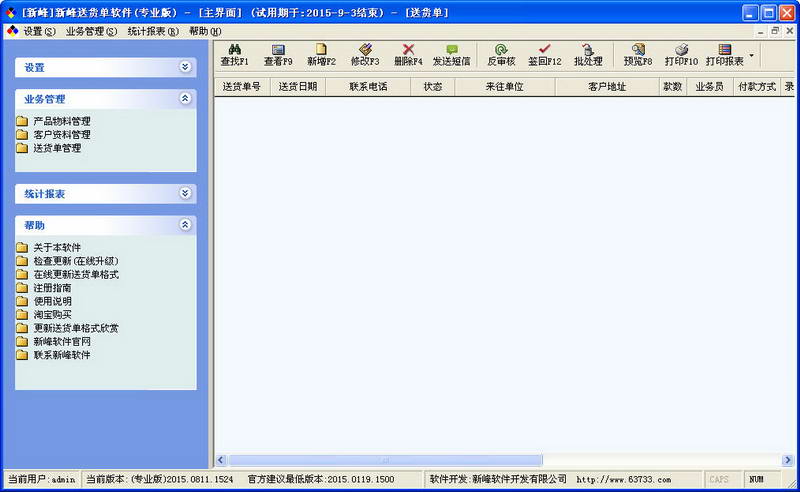Expand the 设置 sidebar panel

pyautogui.click(x=185, y=67)
